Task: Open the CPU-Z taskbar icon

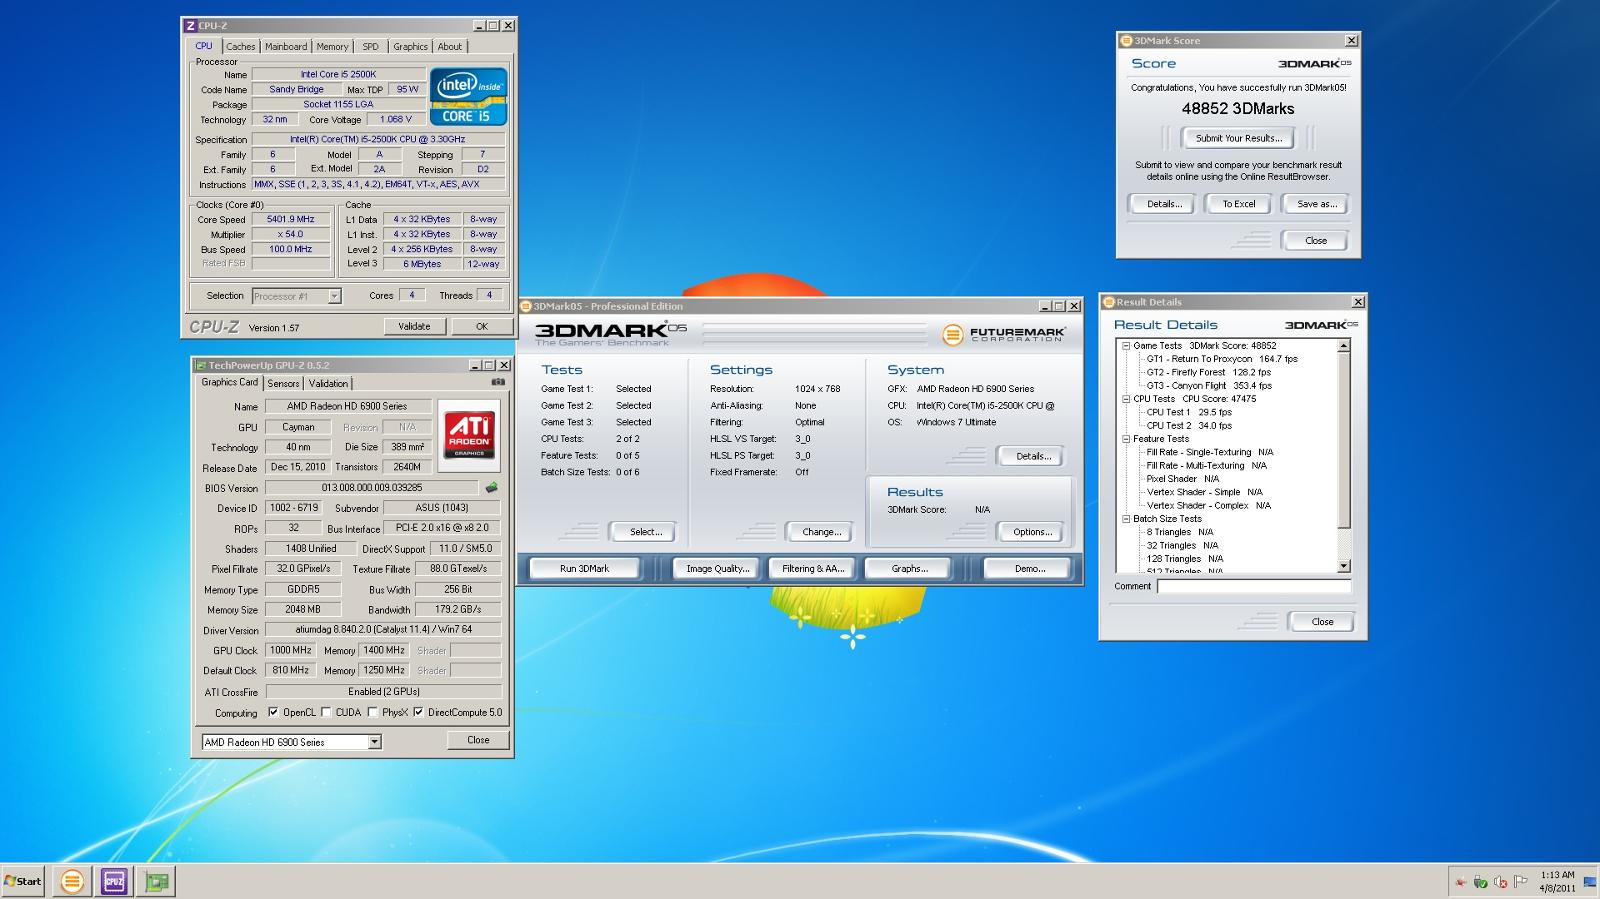Action: click(x=114, y=881)
